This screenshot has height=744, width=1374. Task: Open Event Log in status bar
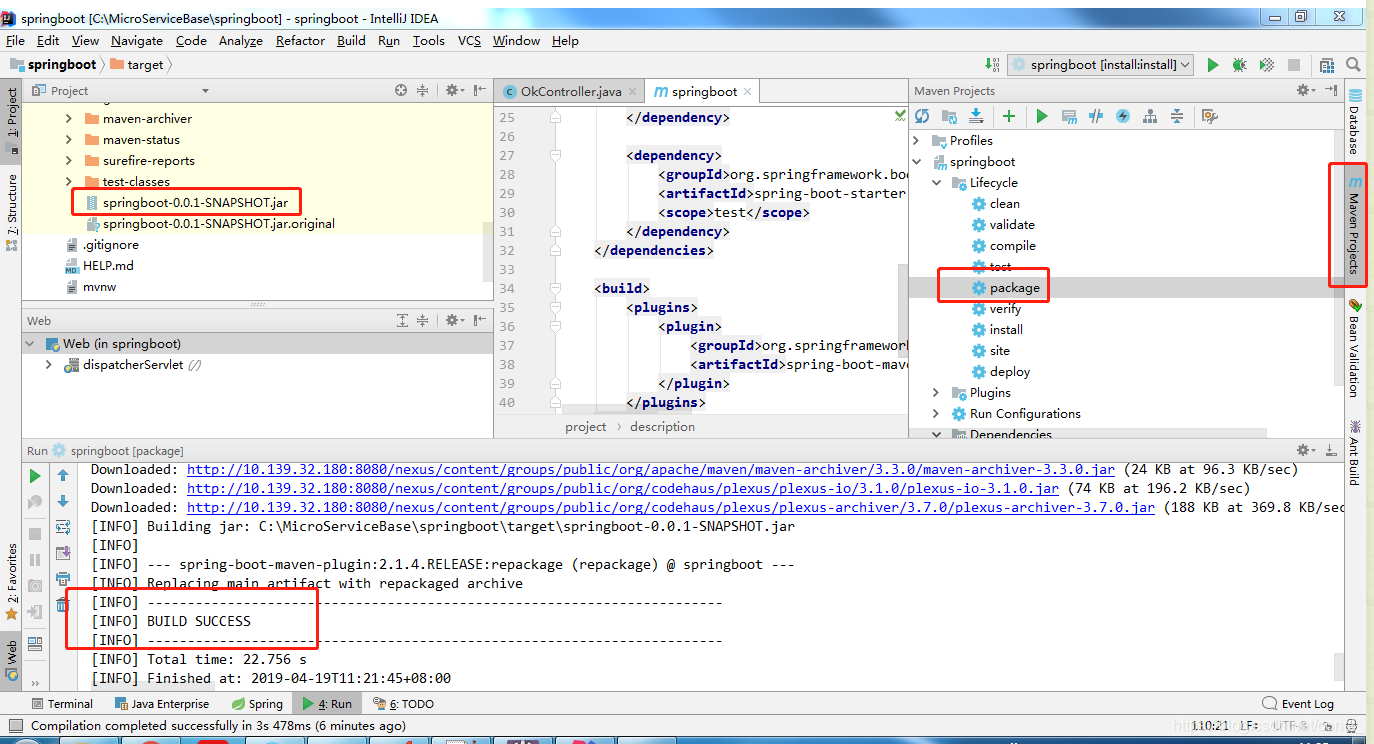(1298, 703)
